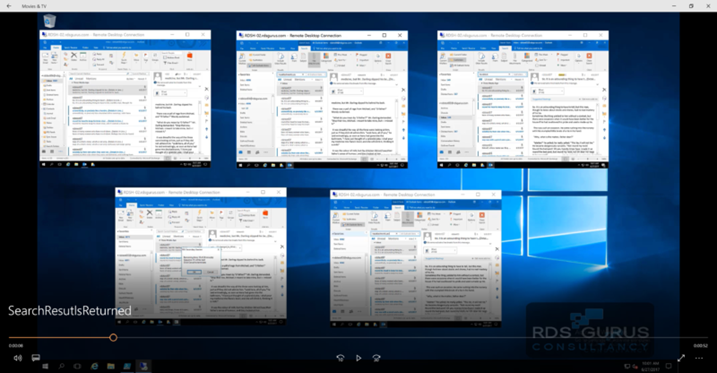The height and width of the screenshot is (373, 717).
Task: Enter full screen mode
Action: 681,358
